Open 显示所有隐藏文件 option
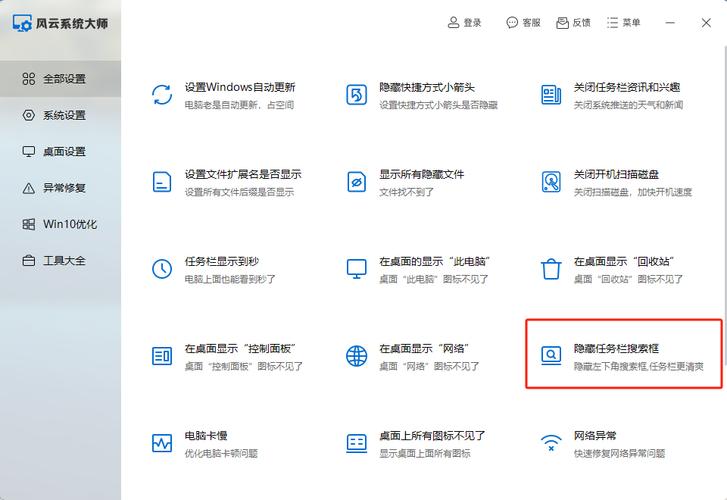 [x=421, y=174]
